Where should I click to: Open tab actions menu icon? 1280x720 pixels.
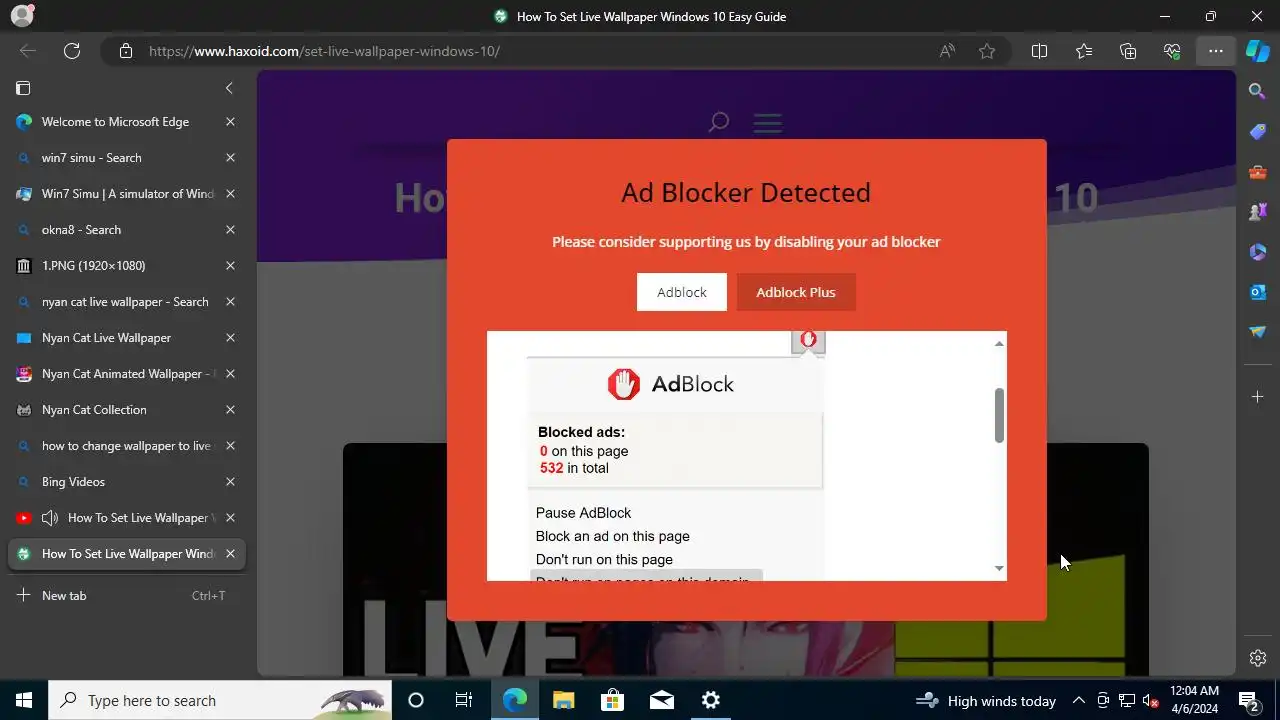pos(23,88)
